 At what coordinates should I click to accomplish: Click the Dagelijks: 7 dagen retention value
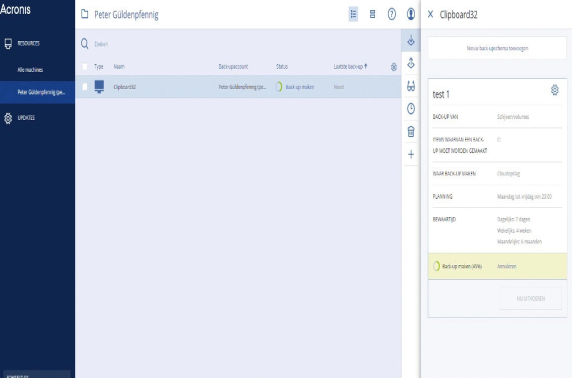click(513, 219)
